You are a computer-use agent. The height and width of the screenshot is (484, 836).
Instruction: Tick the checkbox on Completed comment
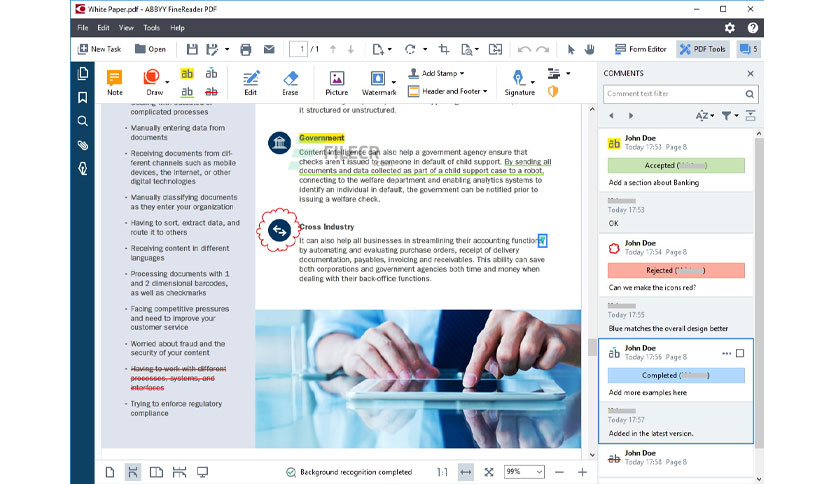click(740, 353)
